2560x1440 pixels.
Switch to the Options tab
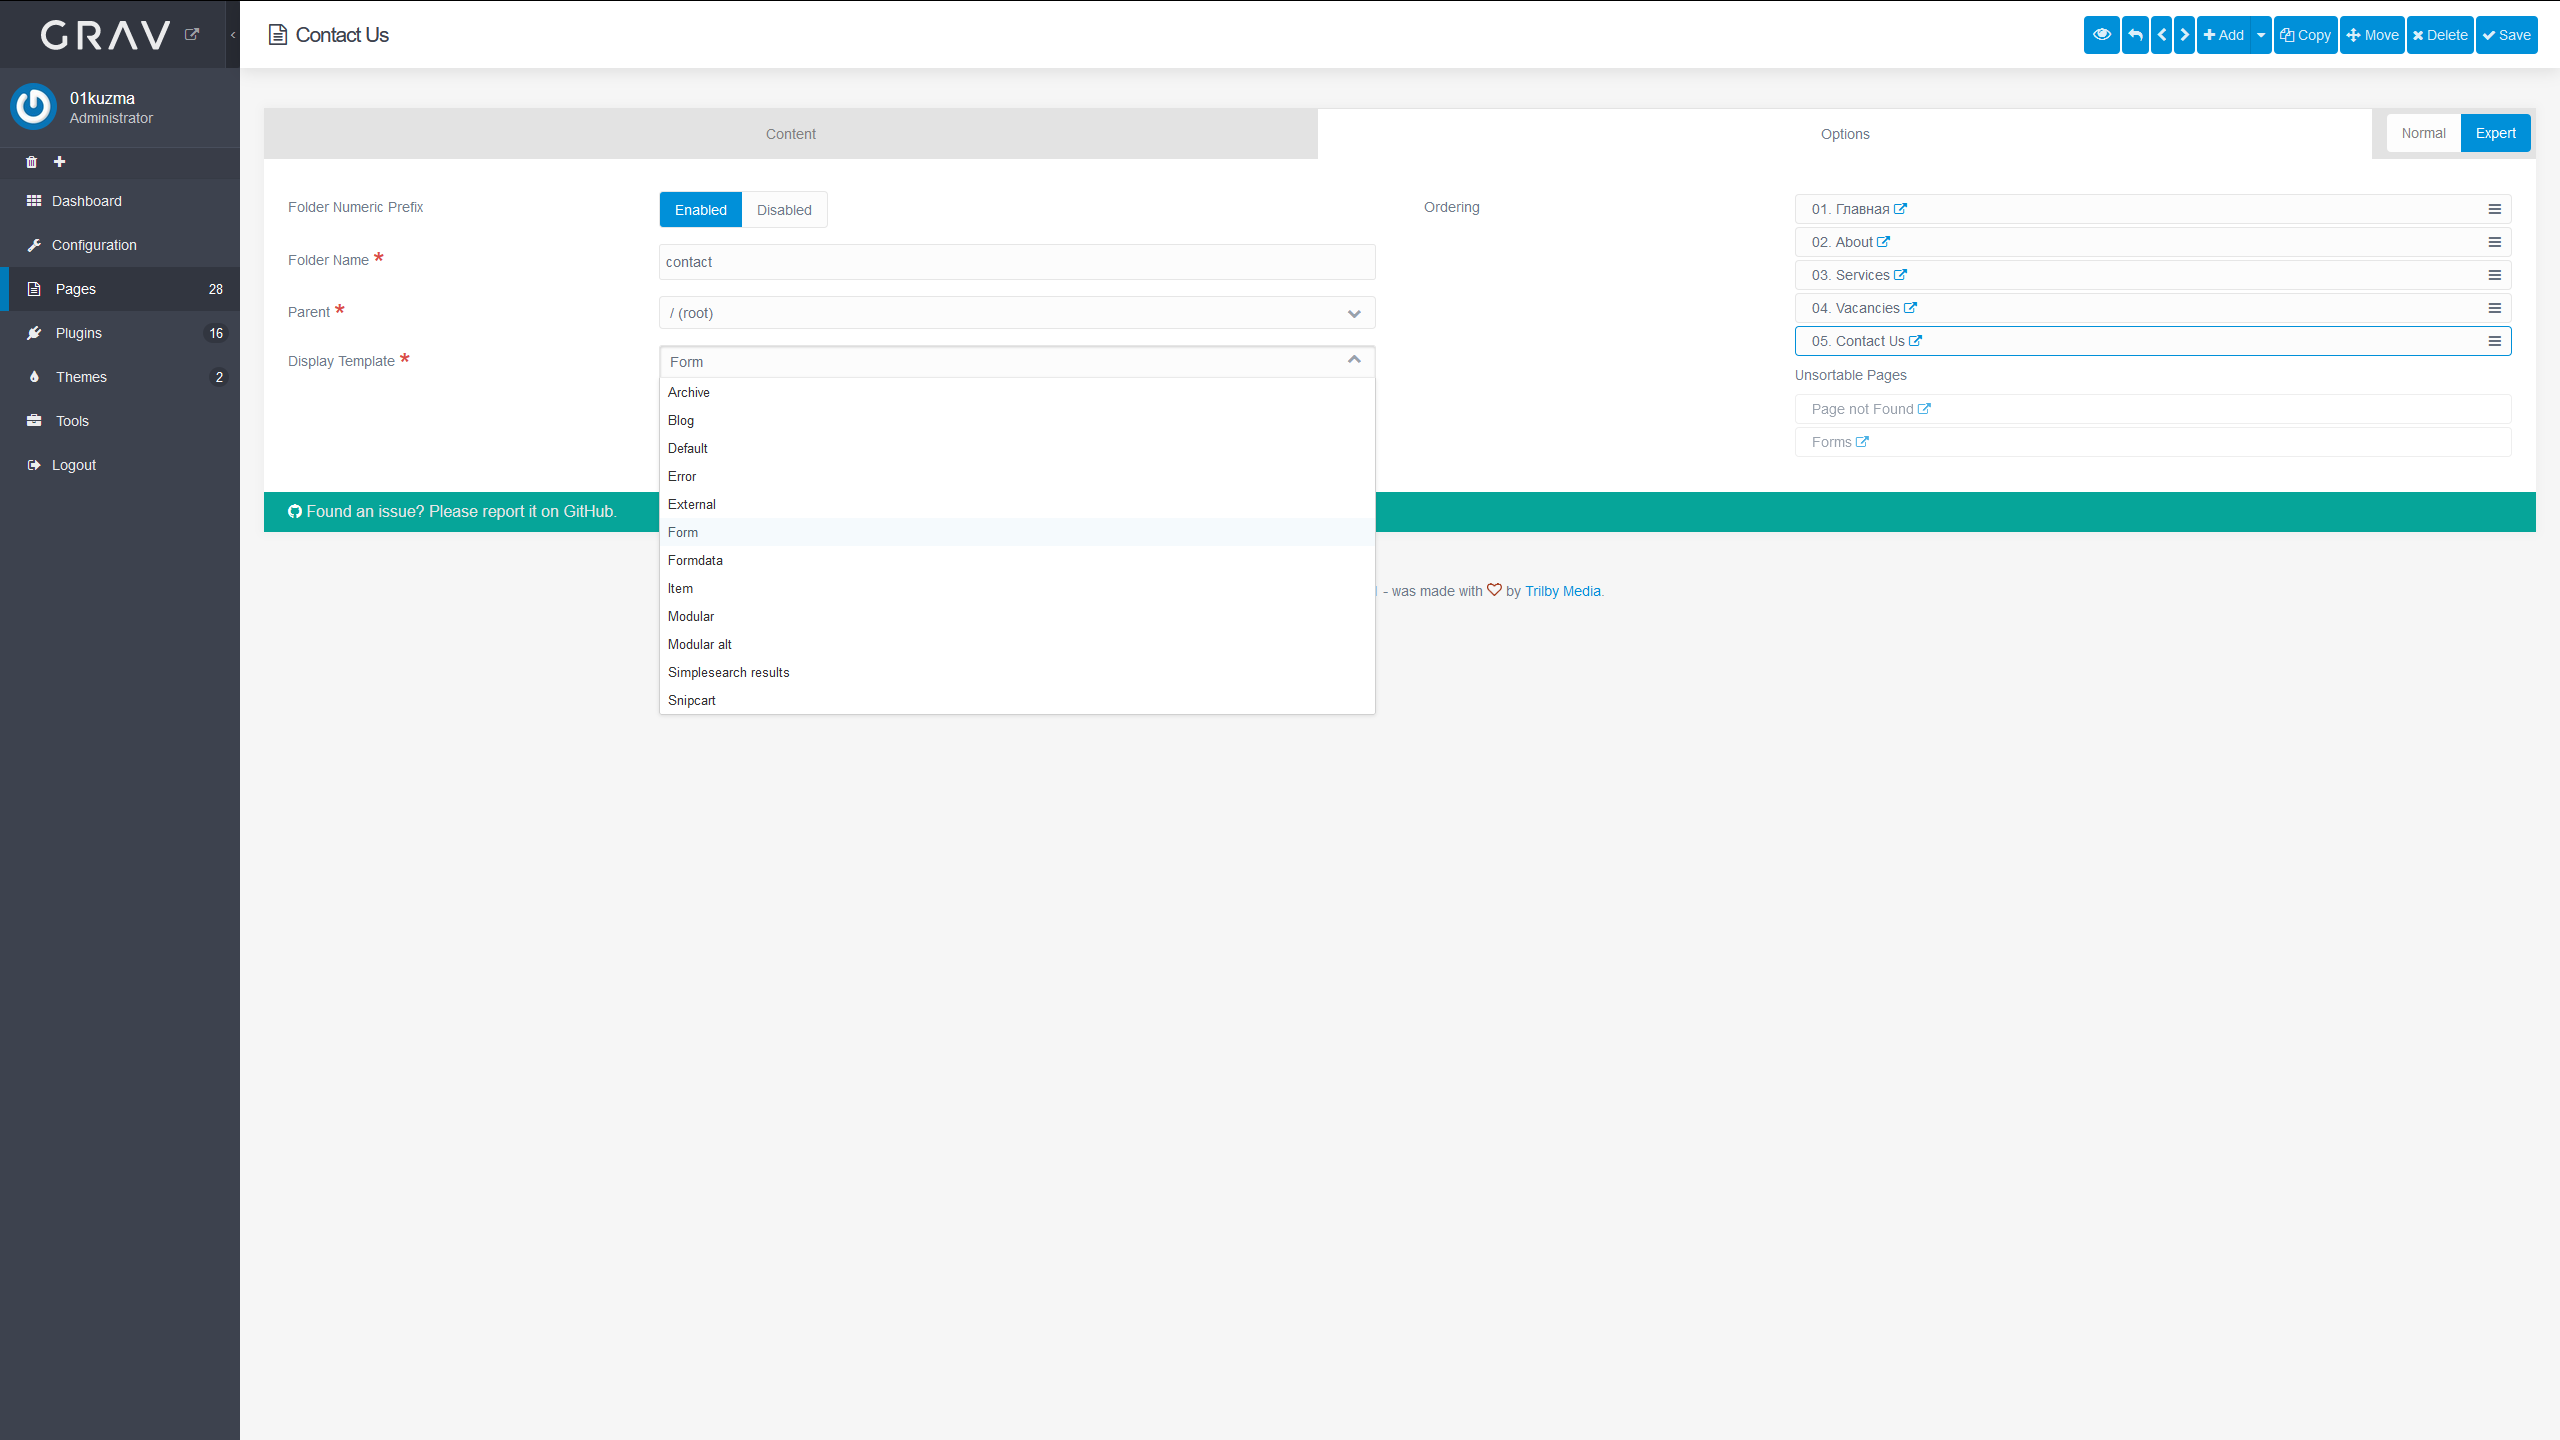1844,134
